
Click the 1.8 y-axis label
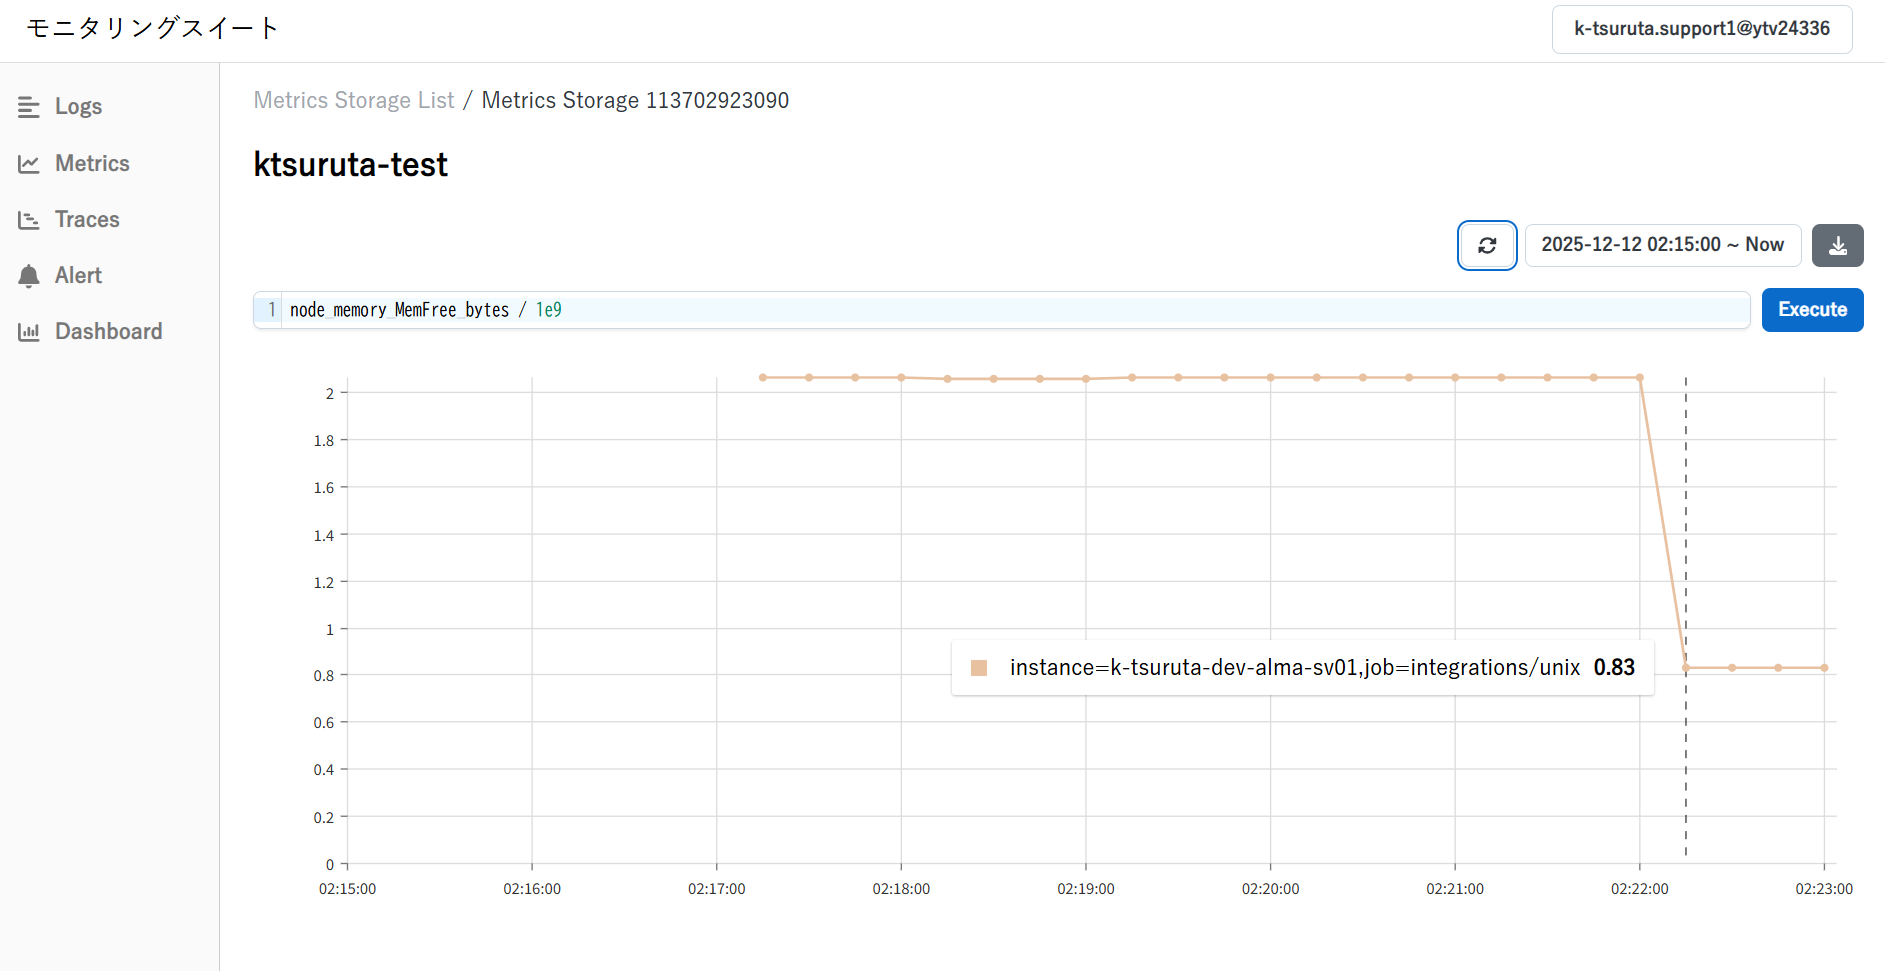[324, 441]
